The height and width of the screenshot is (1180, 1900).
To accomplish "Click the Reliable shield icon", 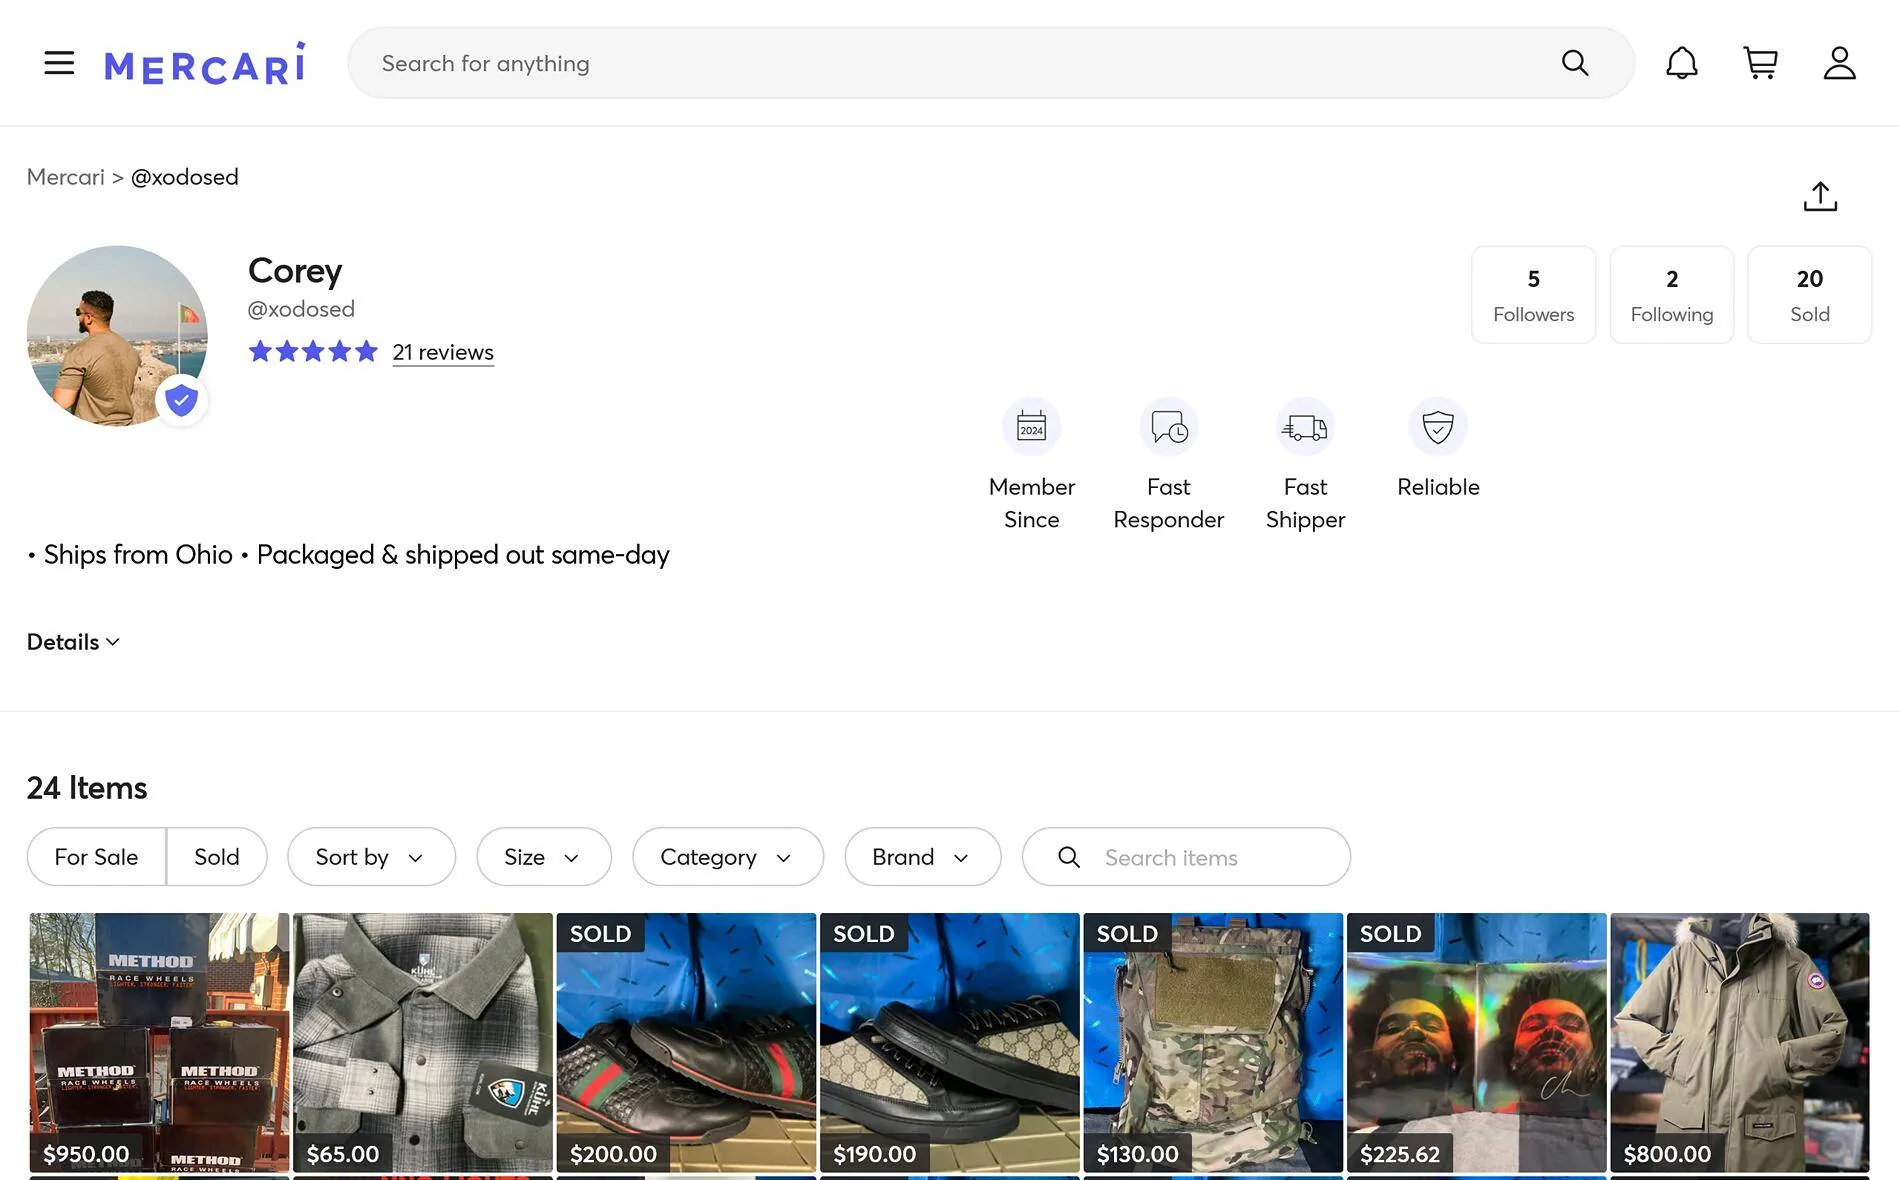I will (x=1438, y=427).
